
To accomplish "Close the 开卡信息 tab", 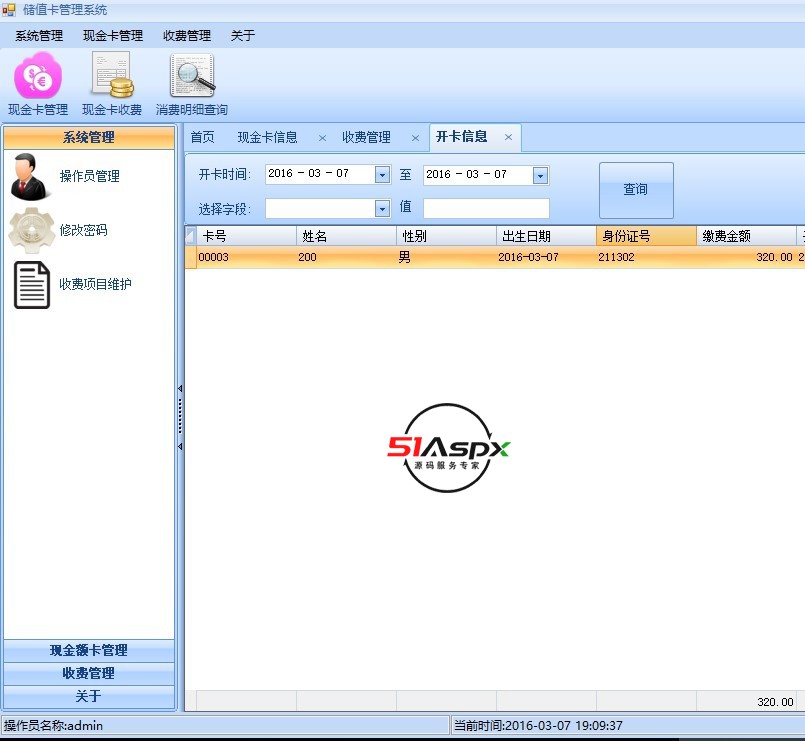I will (x=508, y=137).
